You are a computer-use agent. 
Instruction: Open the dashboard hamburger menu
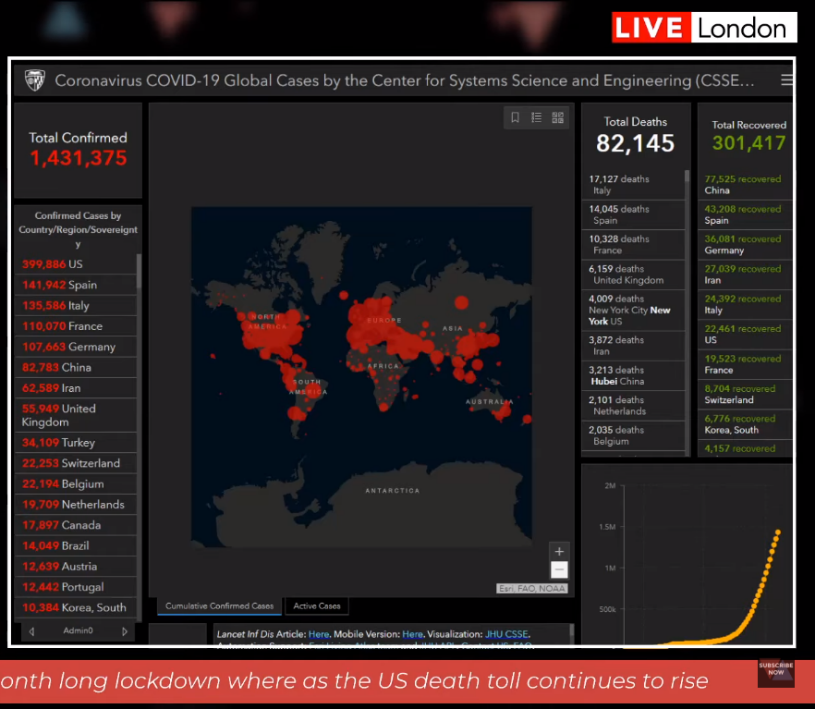click(787, 81)
